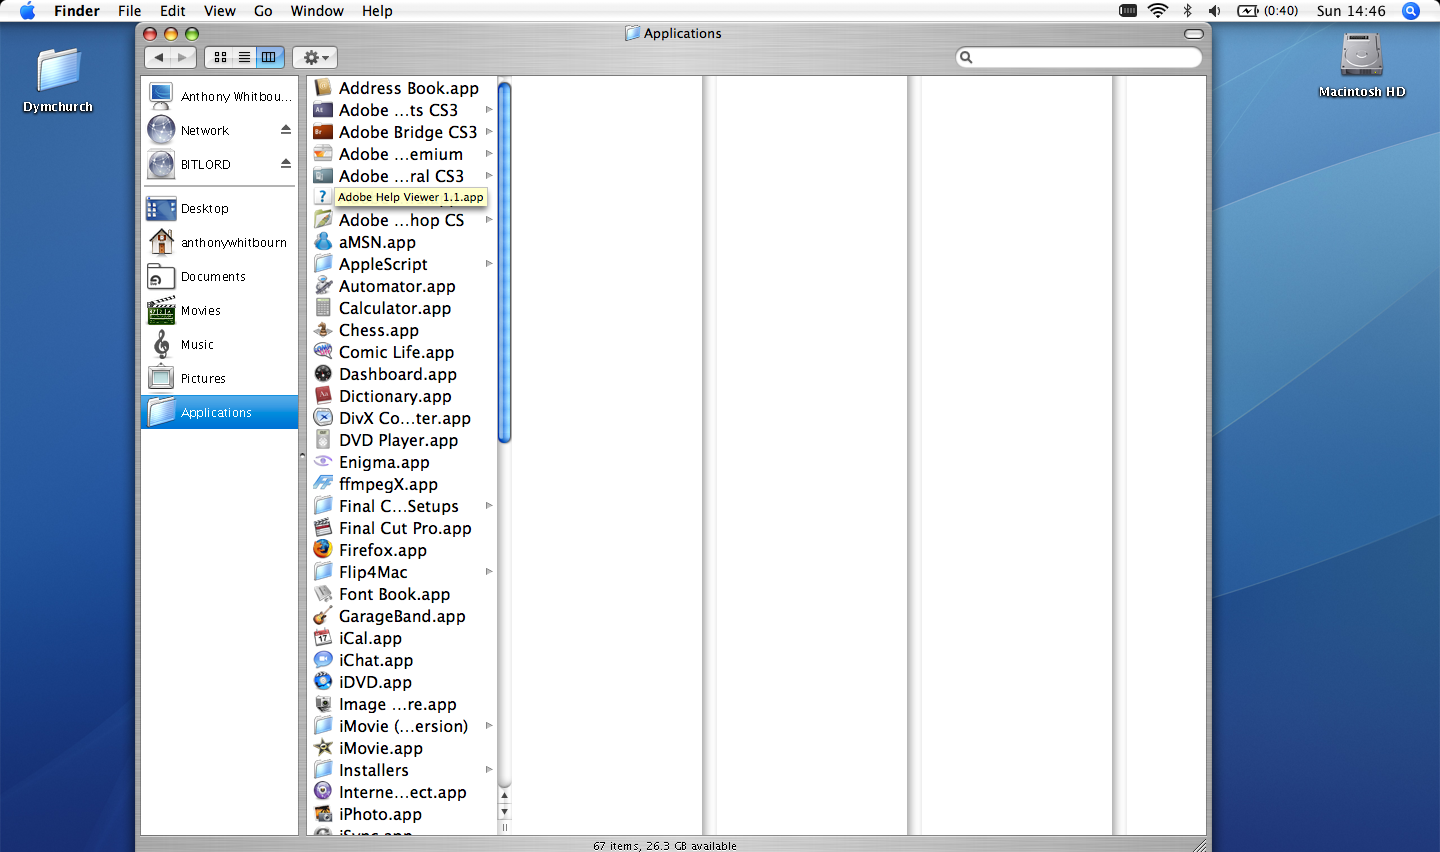Click the Calculator.app icon
The width and height of the screenshot is (1440, 852).
(323, 308)
